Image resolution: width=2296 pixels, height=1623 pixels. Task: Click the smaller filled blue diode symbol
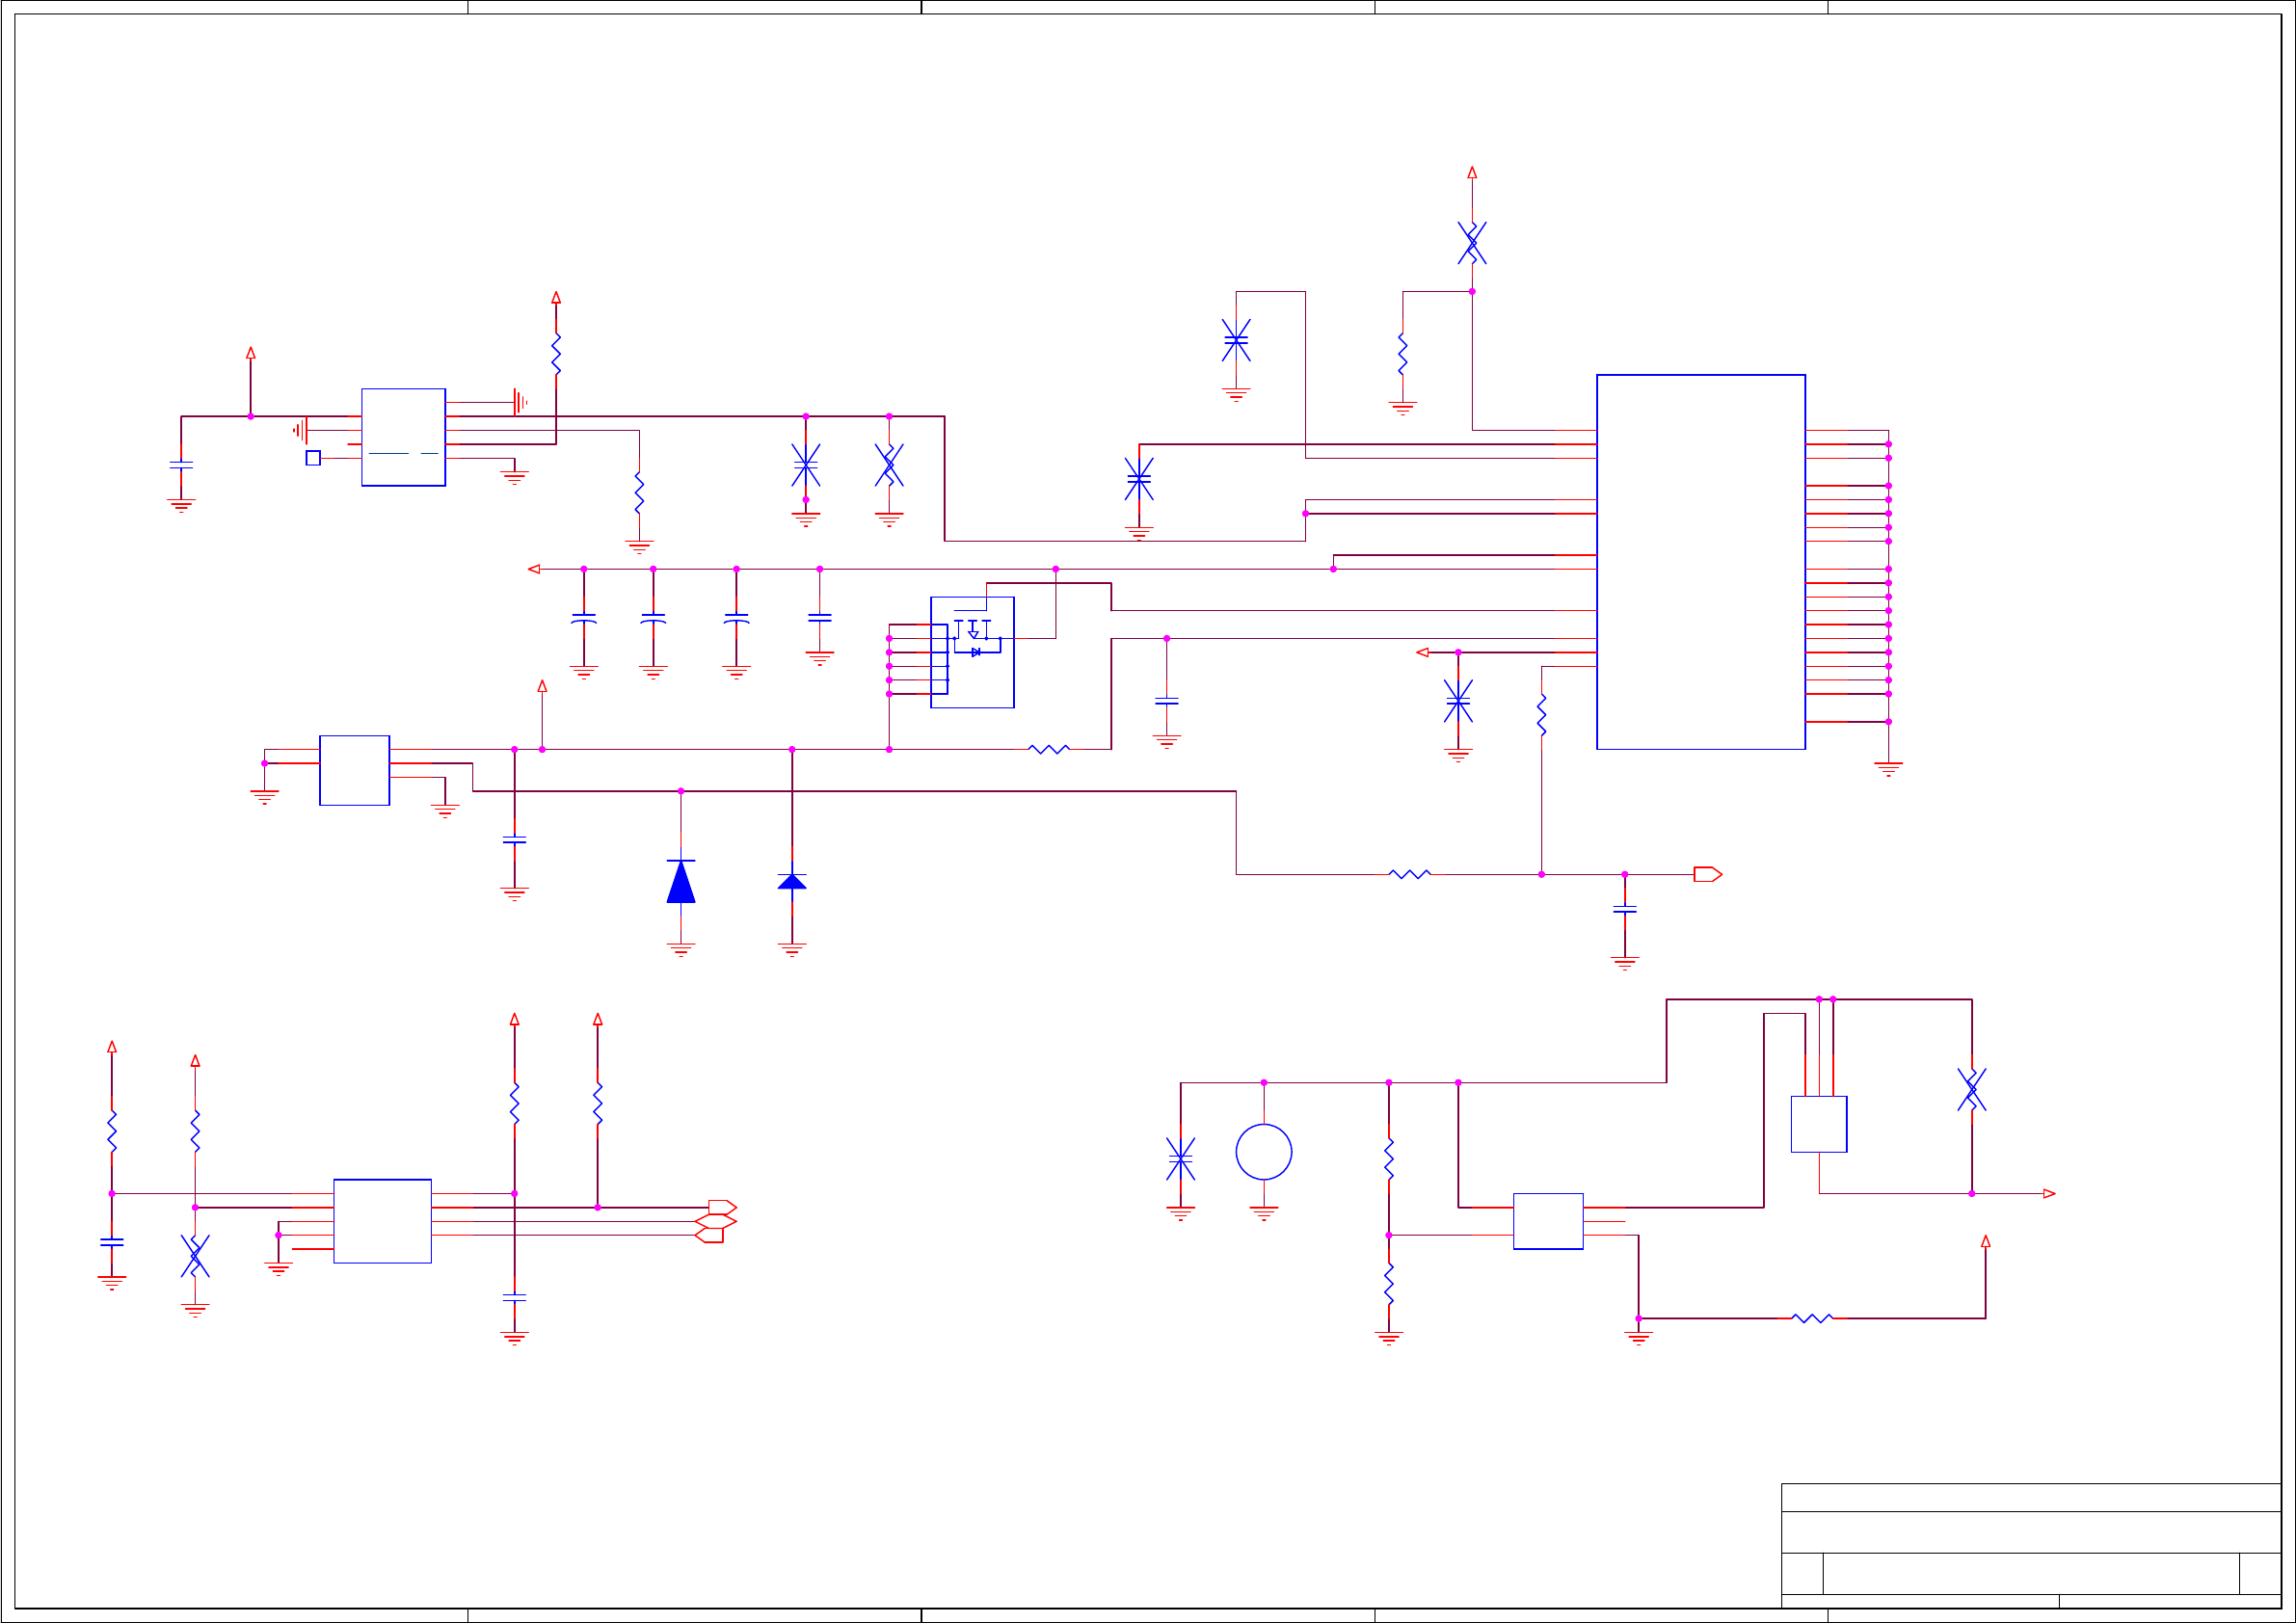click(x=792, y=881)
